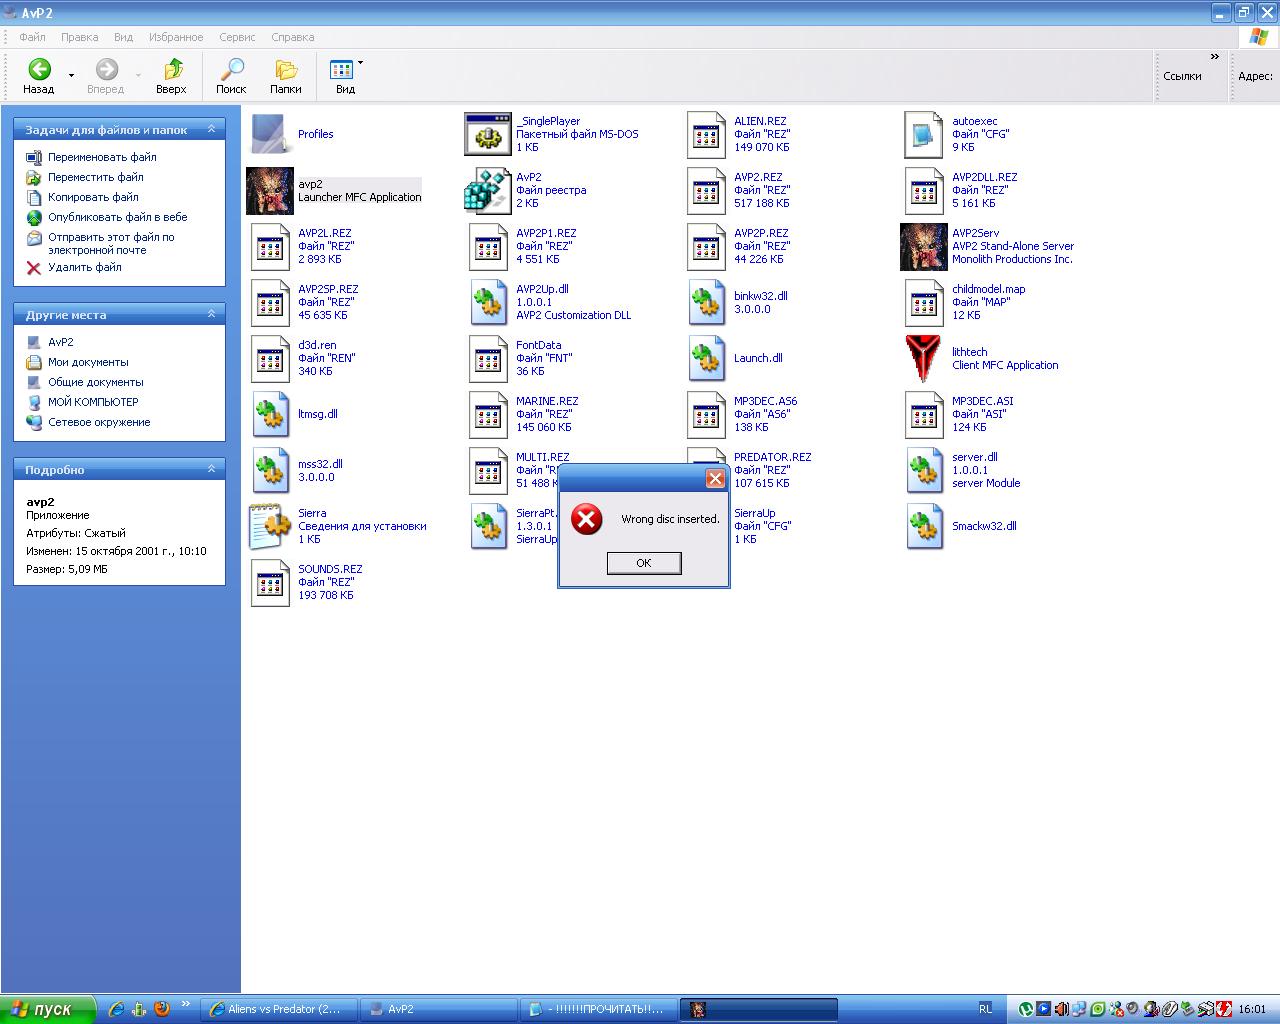Select the Sierra setup information icon

[x=270, y=526]
